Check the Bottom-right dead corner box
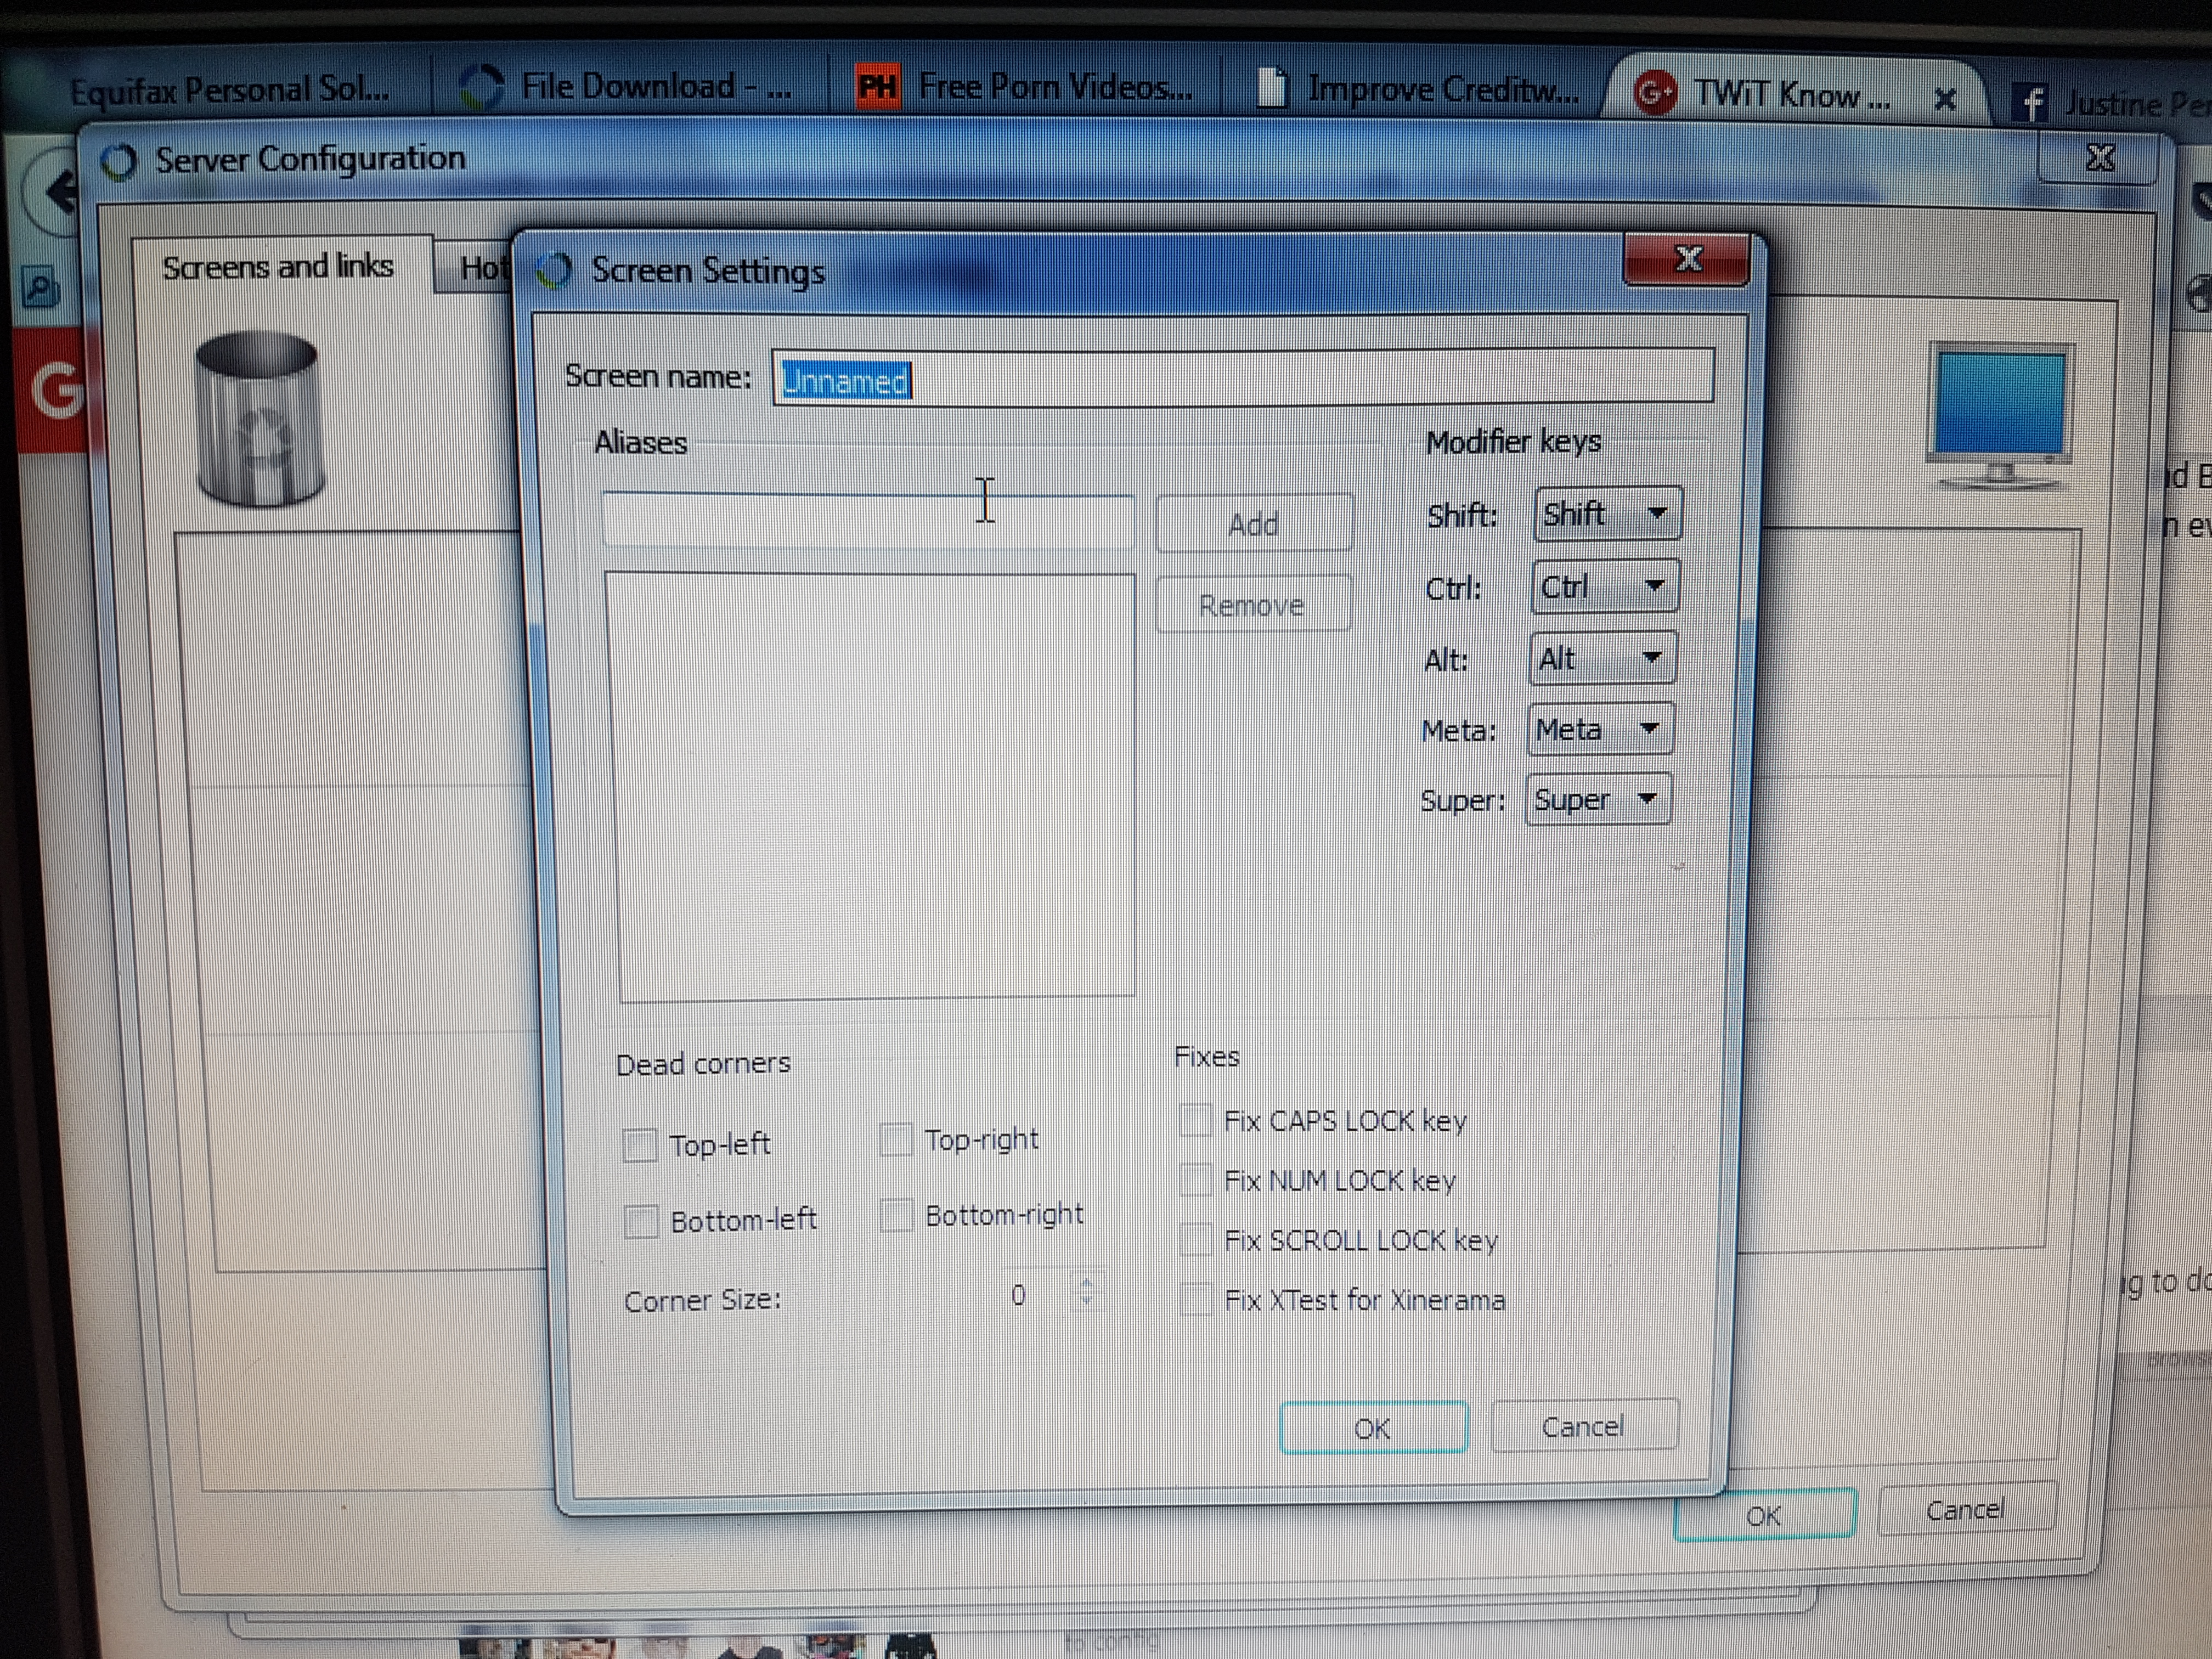 click(896, 1216)
